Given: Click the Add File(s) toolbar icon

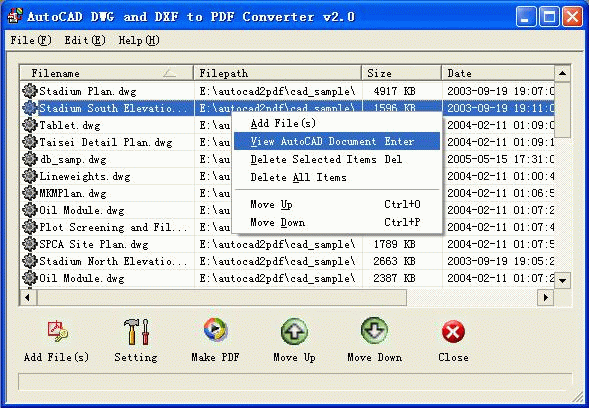Looking at the screenshot, I should pos(57,331).
